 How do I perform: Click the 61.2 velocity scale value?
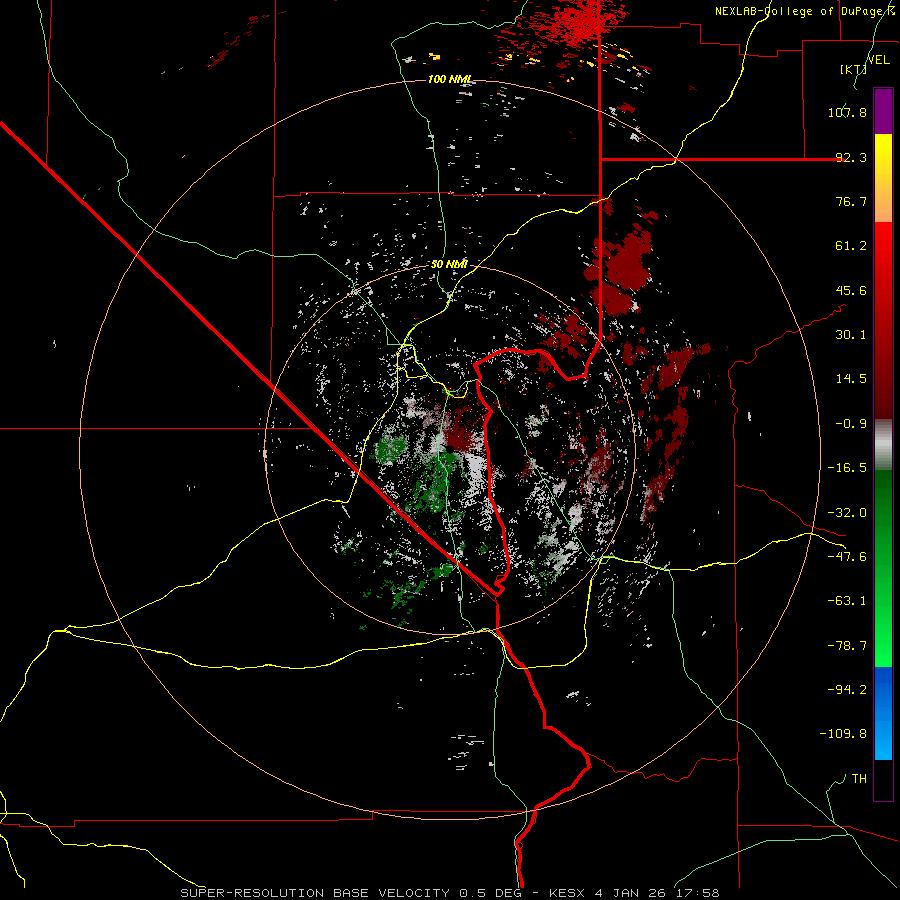coord(851,246)
